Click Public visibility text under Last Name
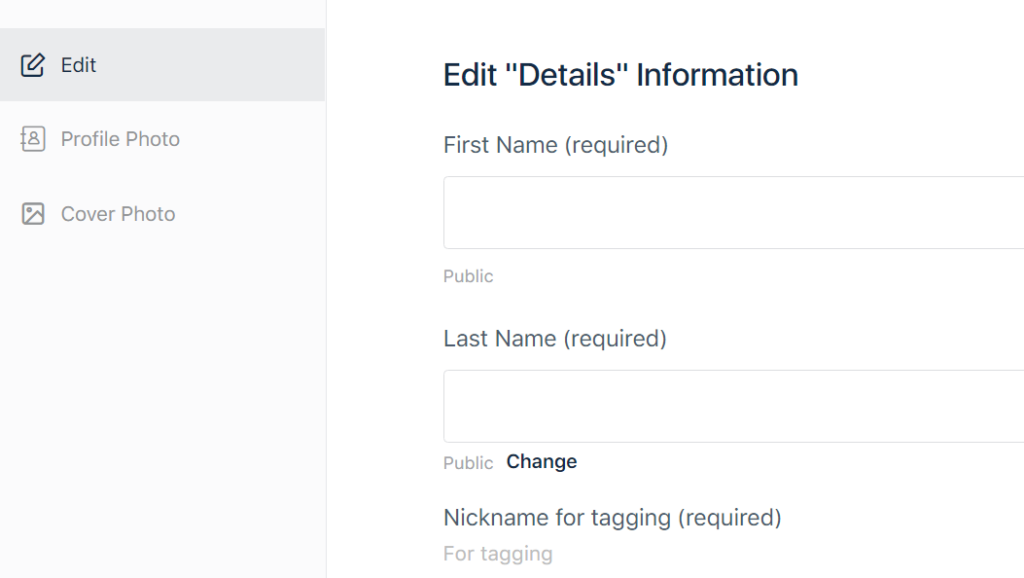The height and width of the screenshot is (578, 1024). point(468,463)
